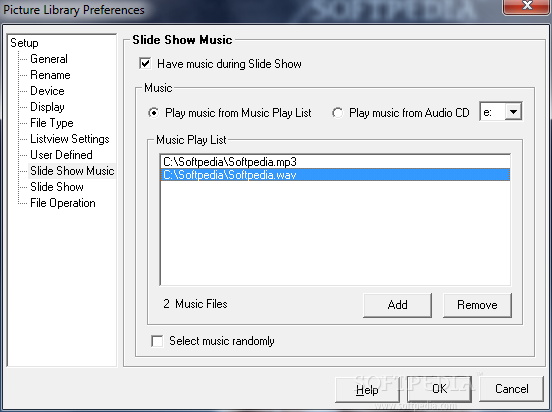Open File Operation settings

coord(63,203)
